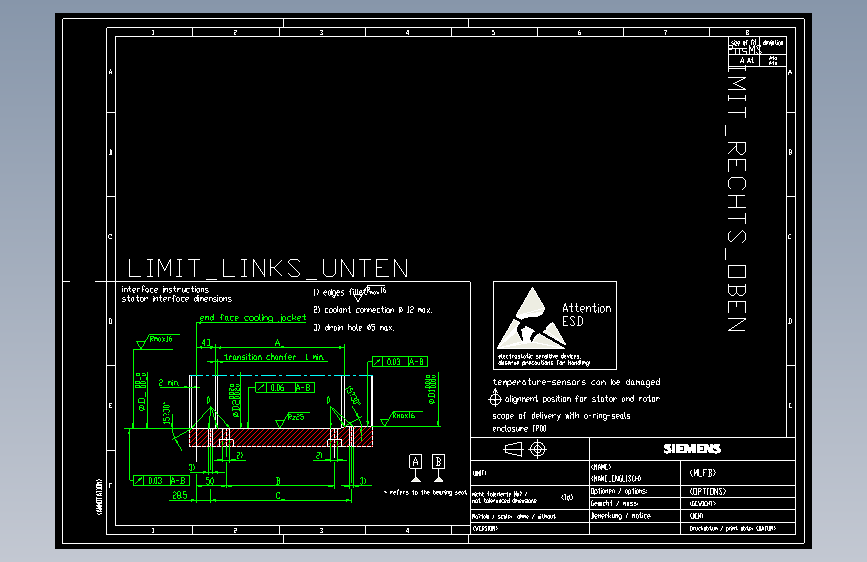Click the 'transition chamfer 1 min.' label

[274, 357]
